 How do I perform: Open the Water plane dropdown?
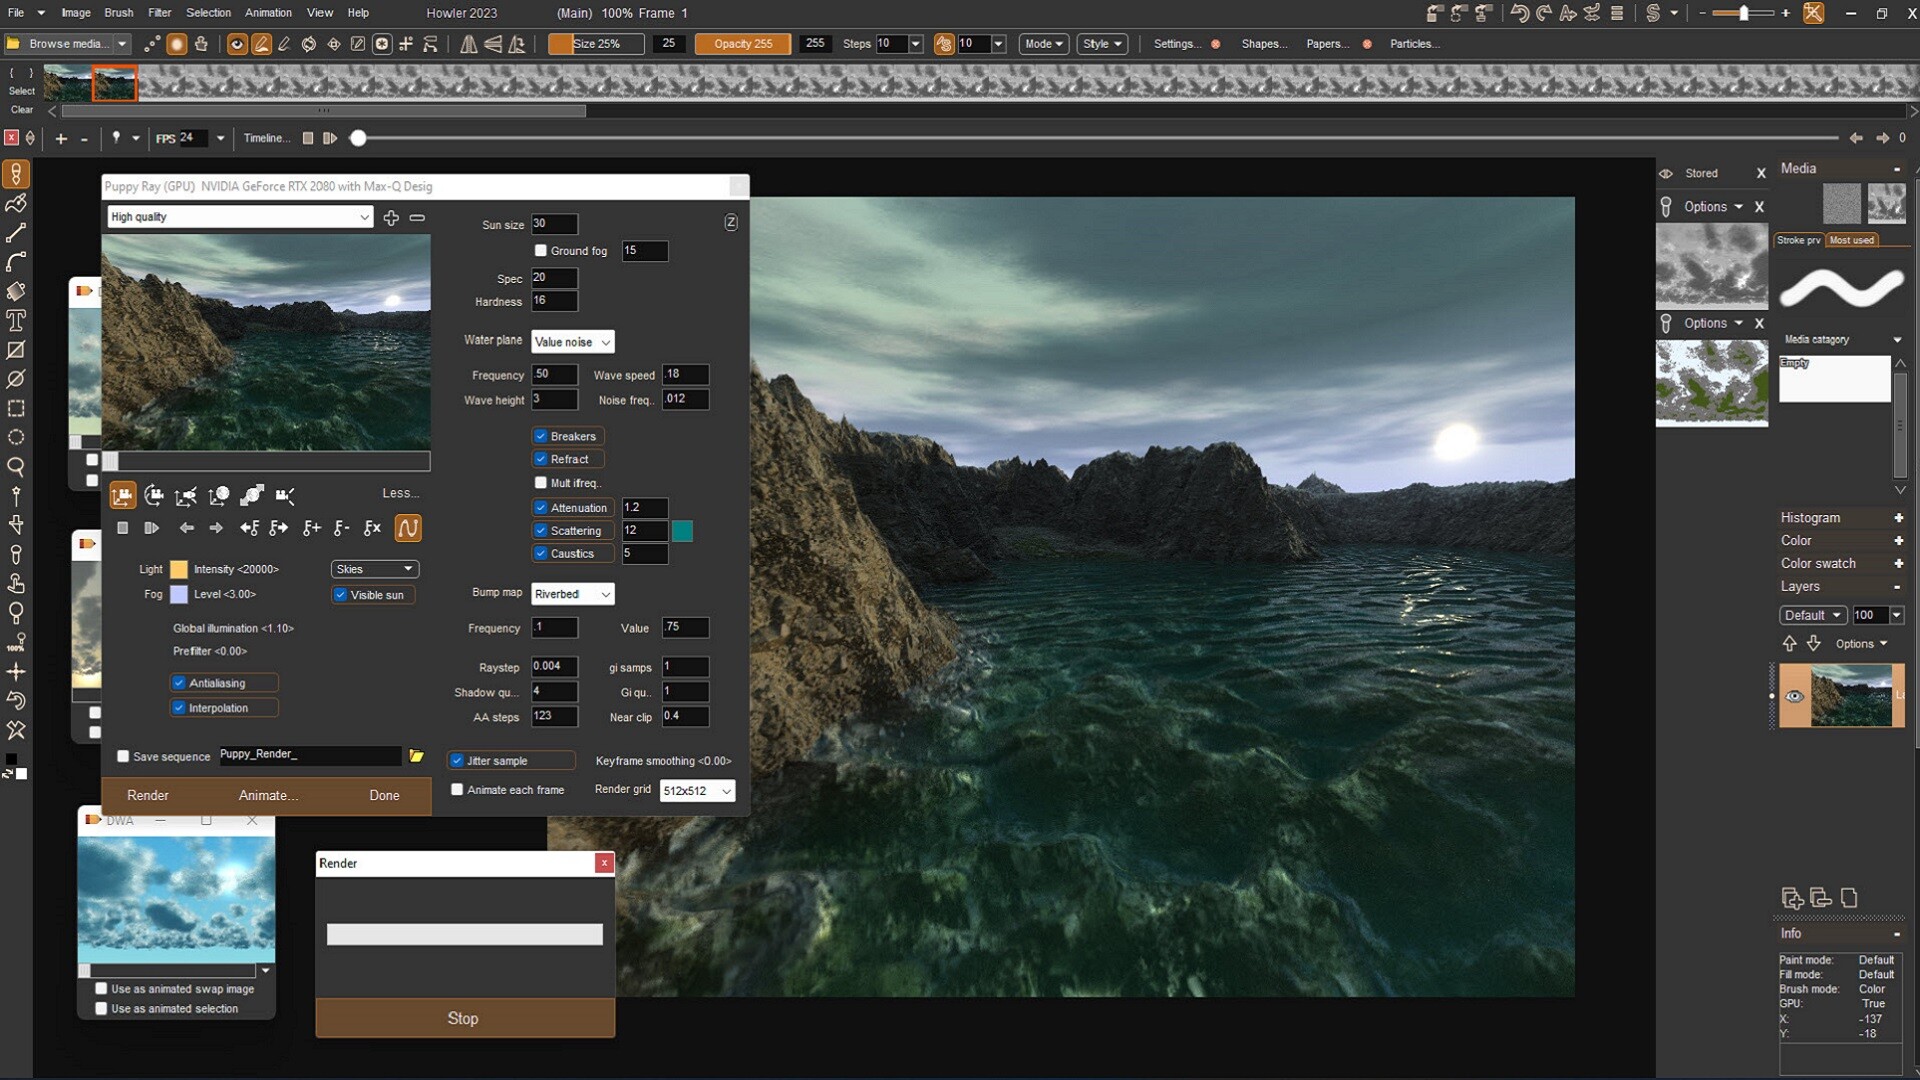[572, 341]
